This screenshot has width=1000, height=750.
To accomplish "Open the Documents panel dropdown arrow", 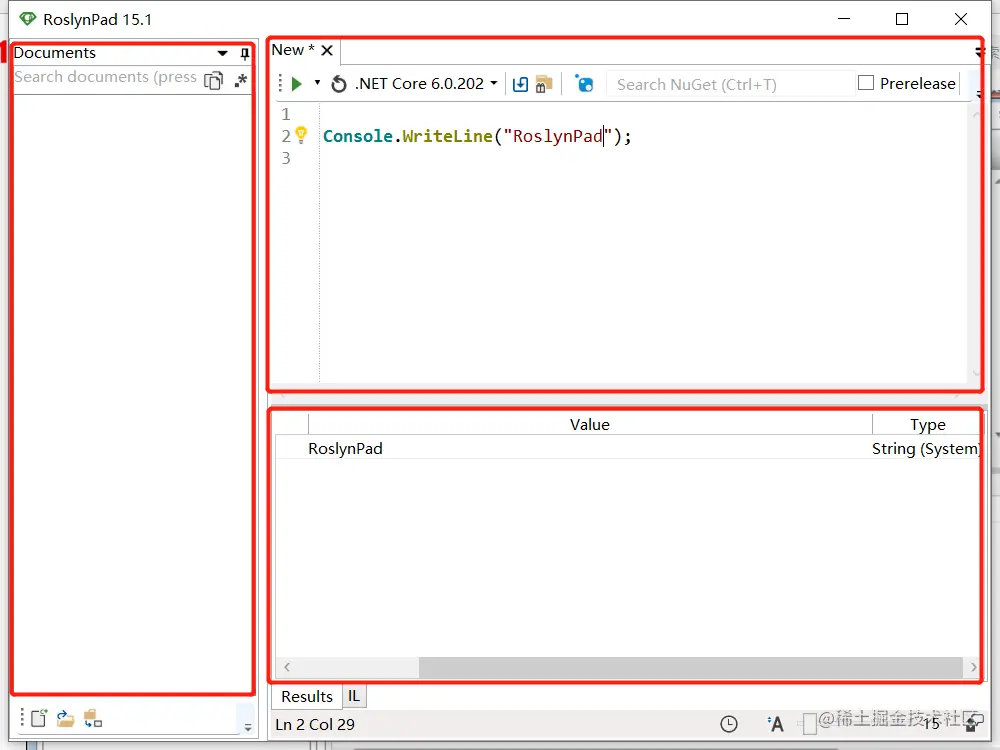I will pyautogui.click(x=223, y=54).
